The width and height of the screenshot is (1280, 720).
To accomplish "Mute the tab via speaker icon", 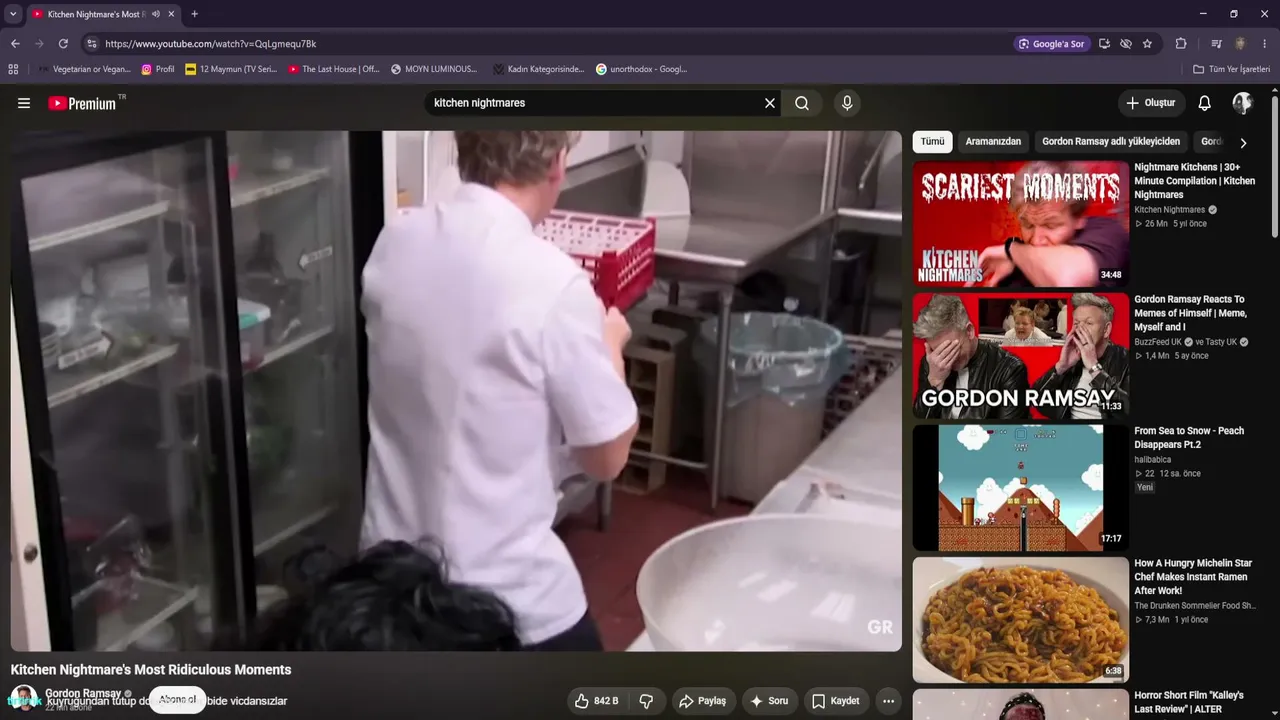I will pos(155,14).
